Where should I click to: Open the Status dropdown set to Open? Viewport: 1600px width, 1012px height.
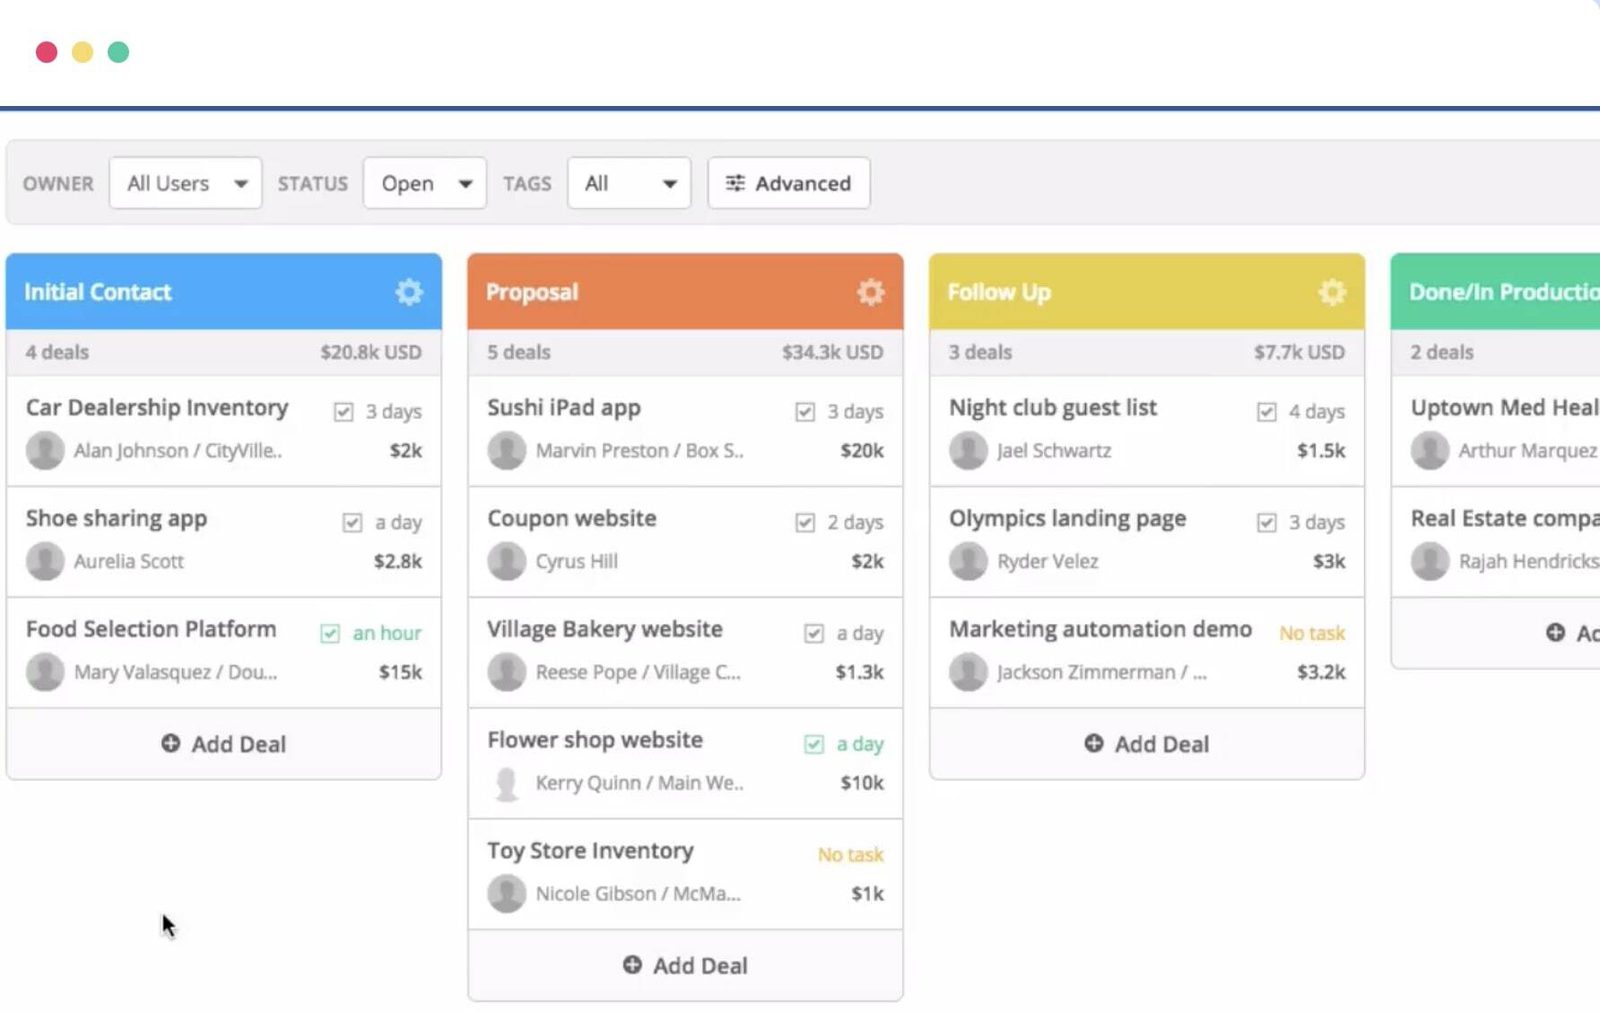pos(425,184)
